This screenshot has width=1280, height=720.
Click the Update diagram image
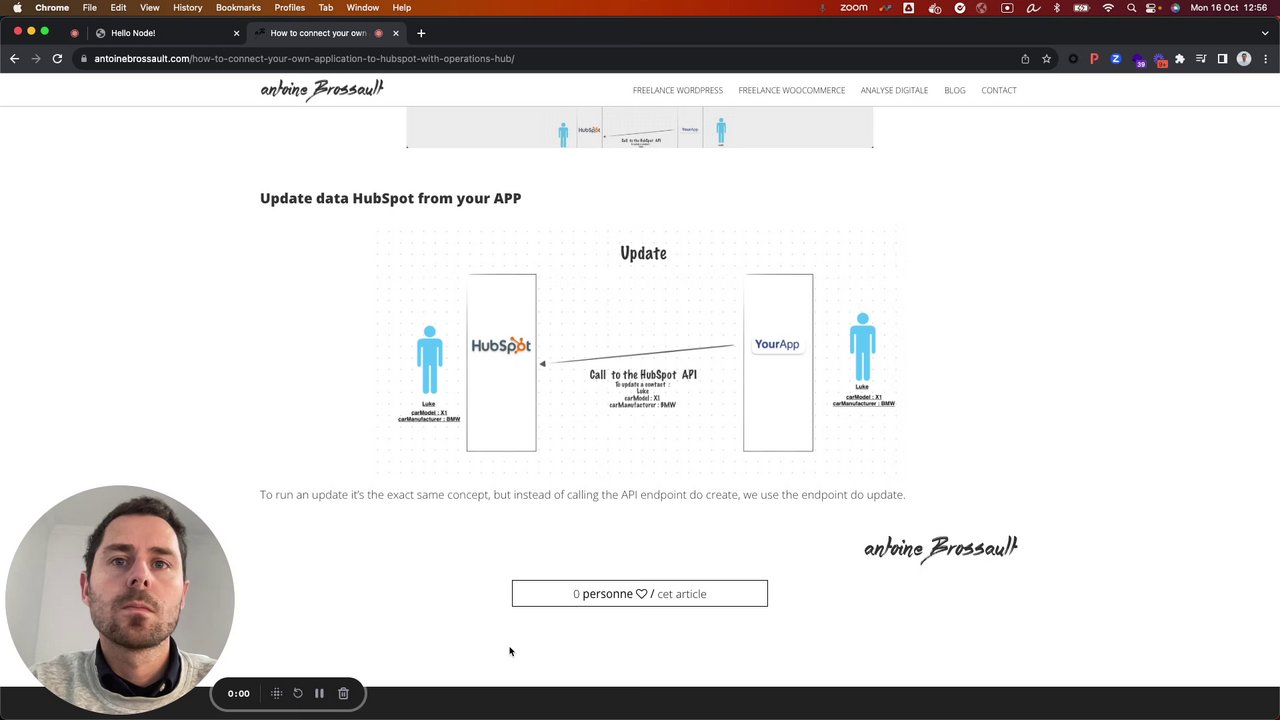click(x=638, y=351)
